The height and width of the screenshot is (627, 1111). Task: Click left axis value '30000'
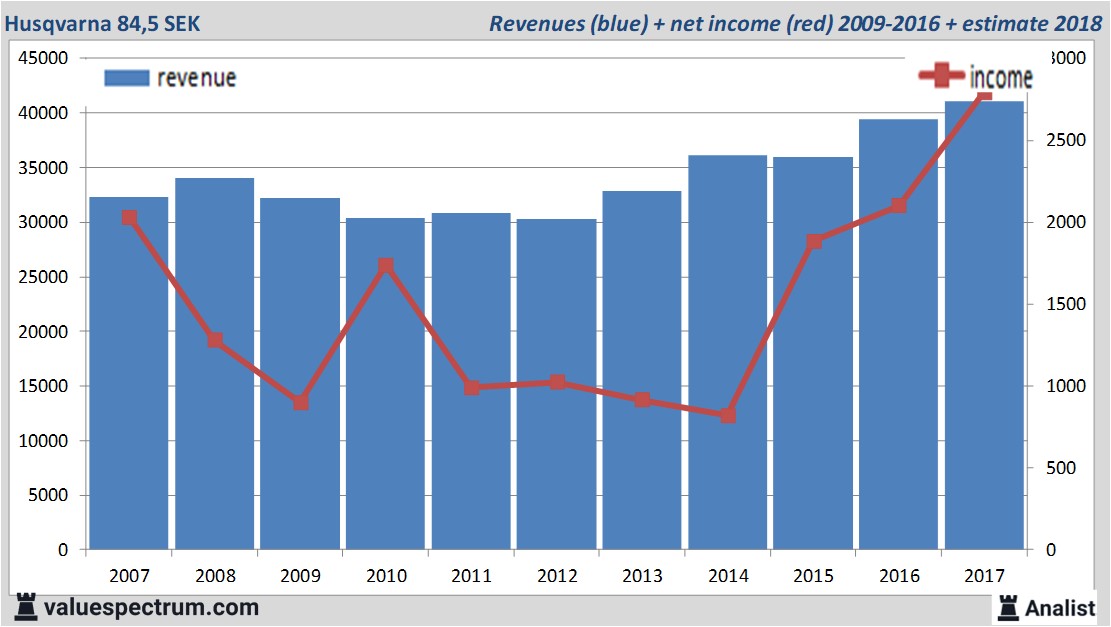[43, 222]
